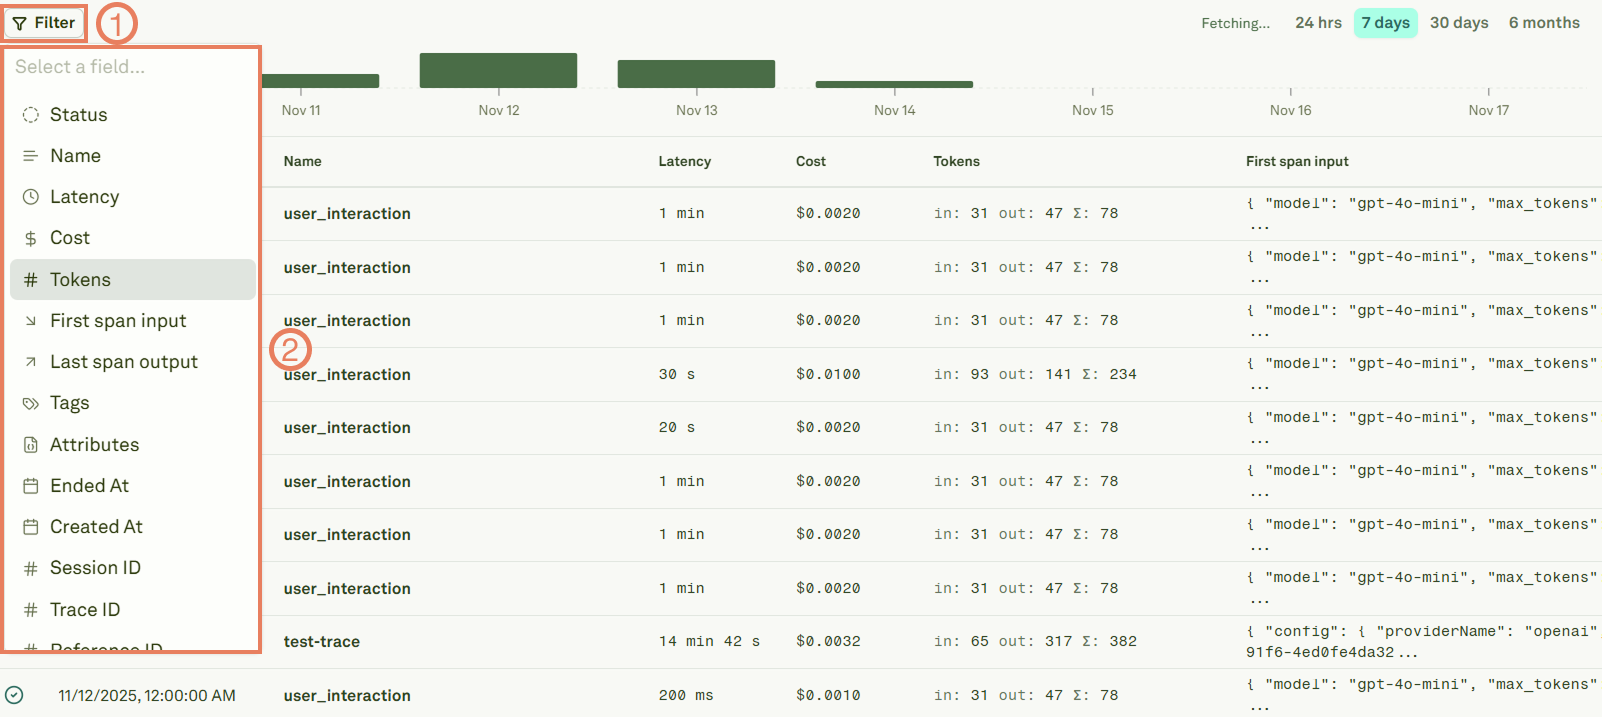
Task: Choose Tokens from the filter field list
Action: [x=133, y=280]
